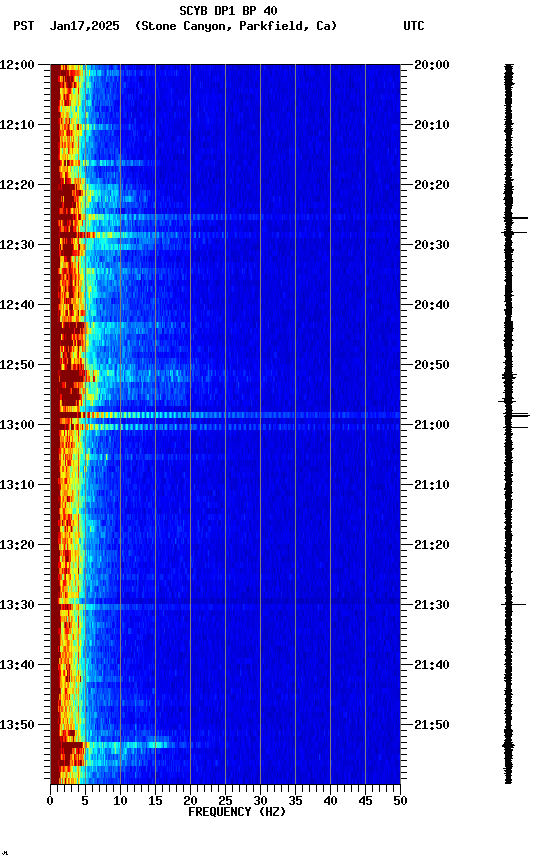Click the location text Stone Canyon, Parkfield, Ca
552x864 pixels.
pyautogui.click(x=236, y=26)
